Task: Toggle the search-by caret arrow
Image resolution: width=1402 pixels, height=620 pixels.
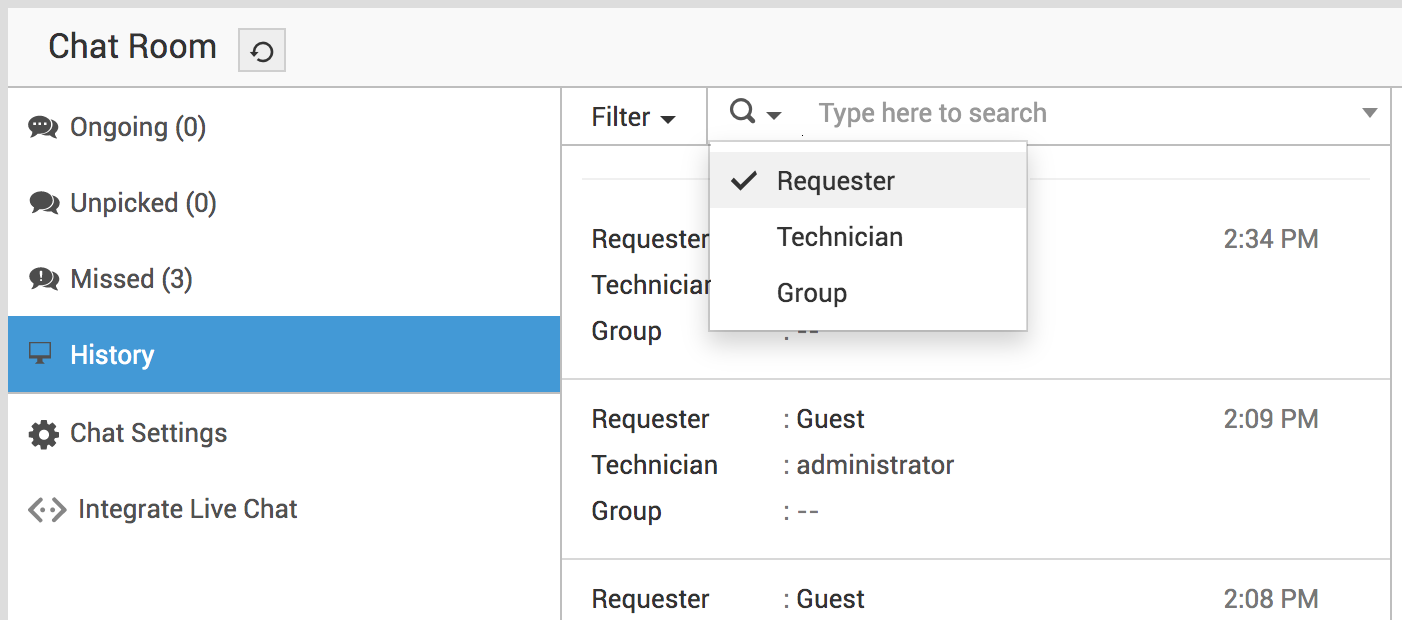Action: 774,116
